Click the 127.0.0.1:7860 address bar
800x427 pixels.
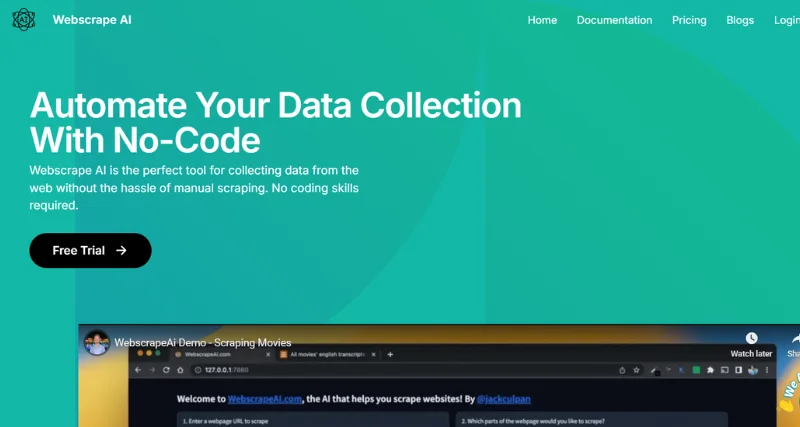tap(418, 370)
